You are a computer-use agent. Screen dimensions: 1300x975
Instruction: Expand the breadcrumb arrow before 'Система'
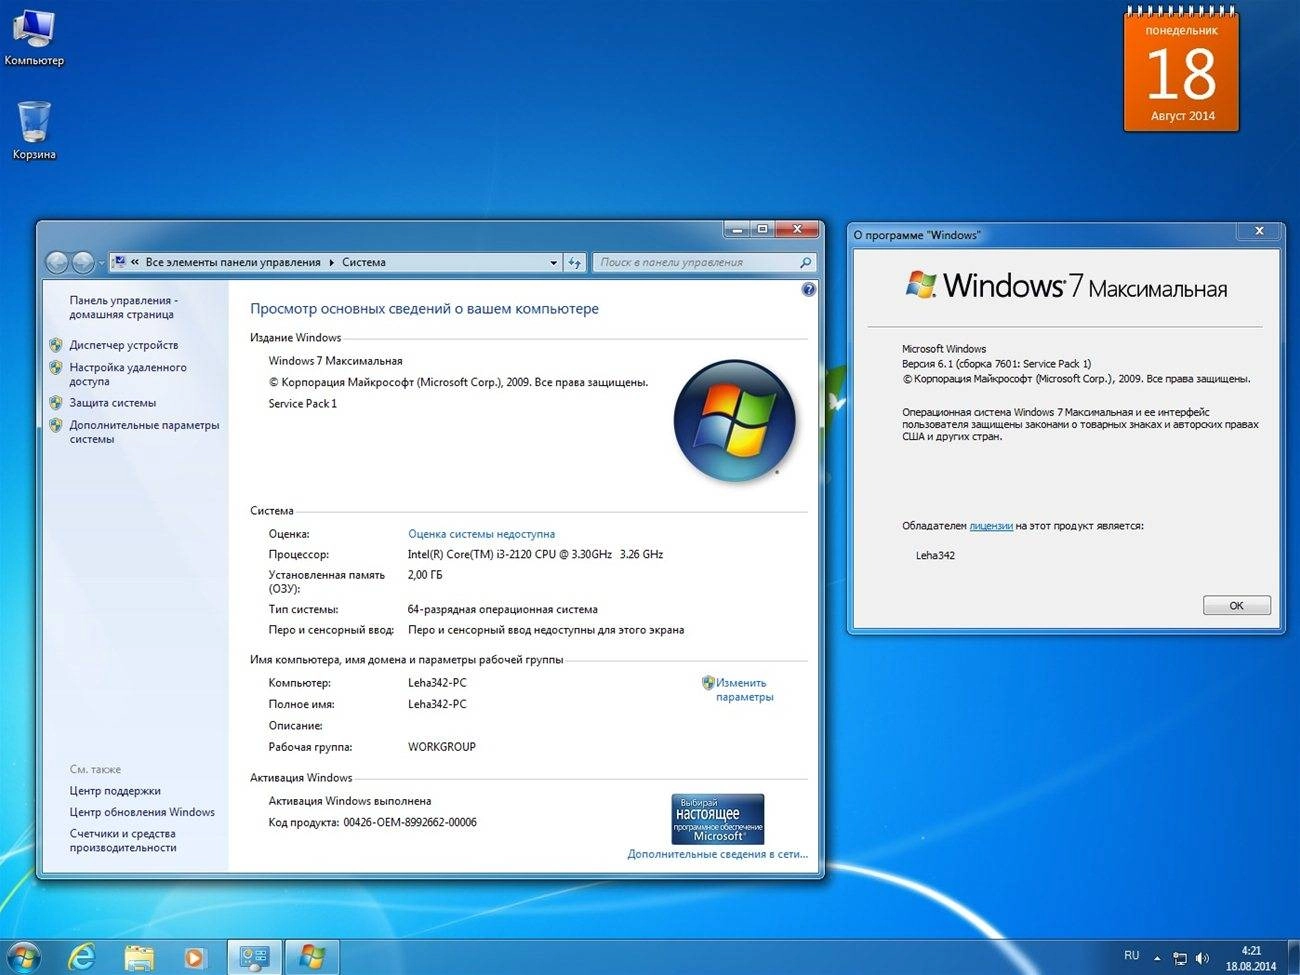click(332, 262)
